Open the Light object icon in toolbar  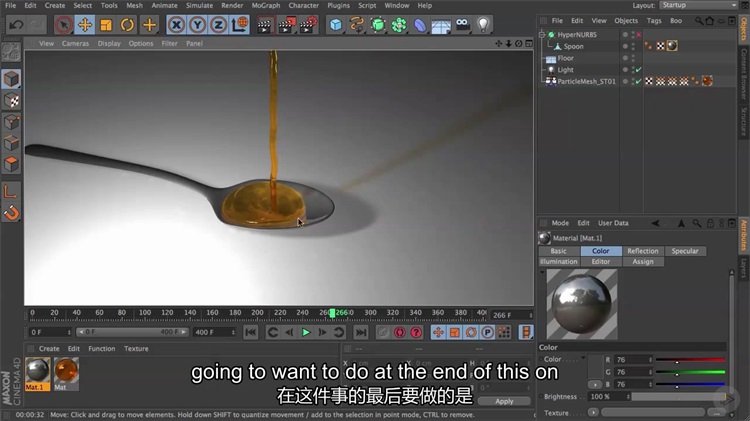click(x=483, y=24)
